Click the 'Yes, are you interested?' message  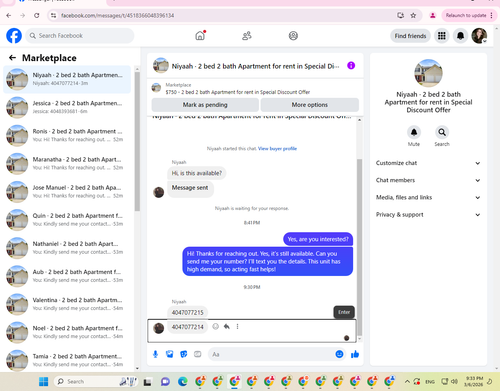tap(318, 239)
